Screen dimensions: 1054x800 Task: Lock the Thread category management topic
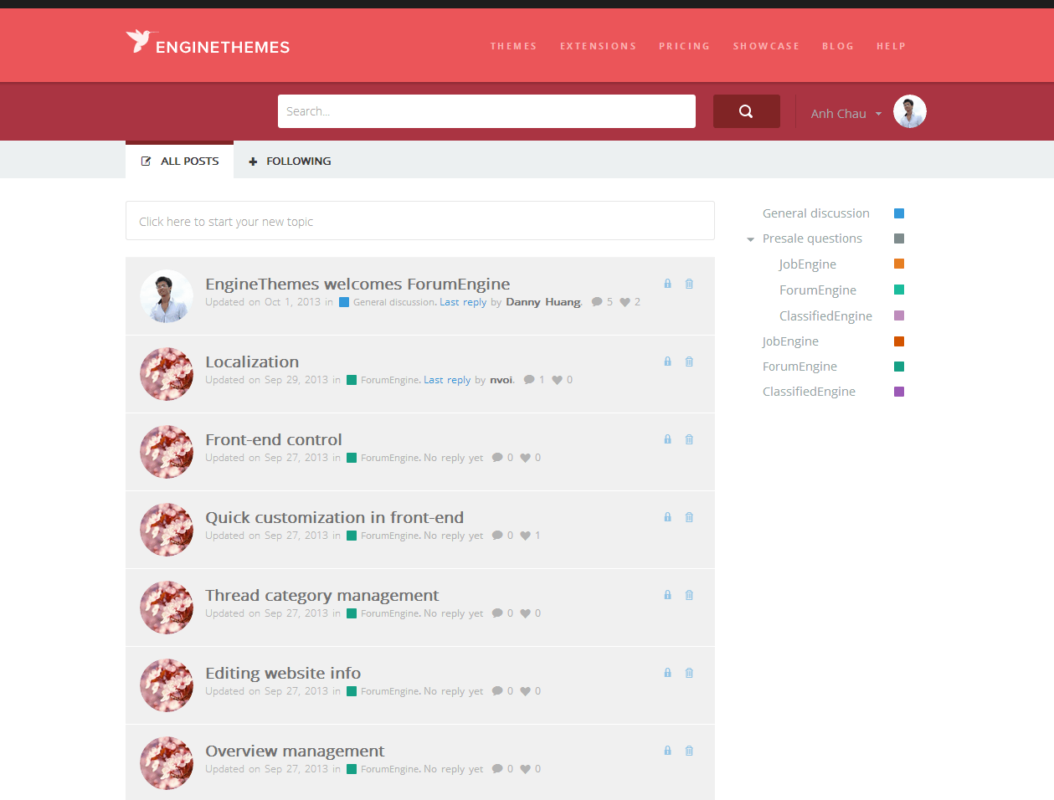tap(667, 594)
